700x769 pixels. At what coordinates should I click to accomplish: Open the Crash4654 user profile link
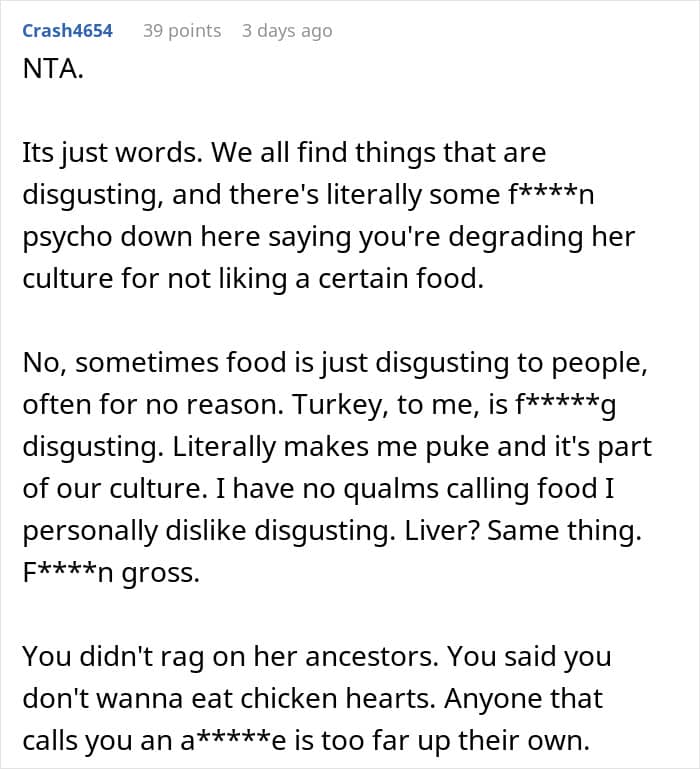click(x=68, y=31)
